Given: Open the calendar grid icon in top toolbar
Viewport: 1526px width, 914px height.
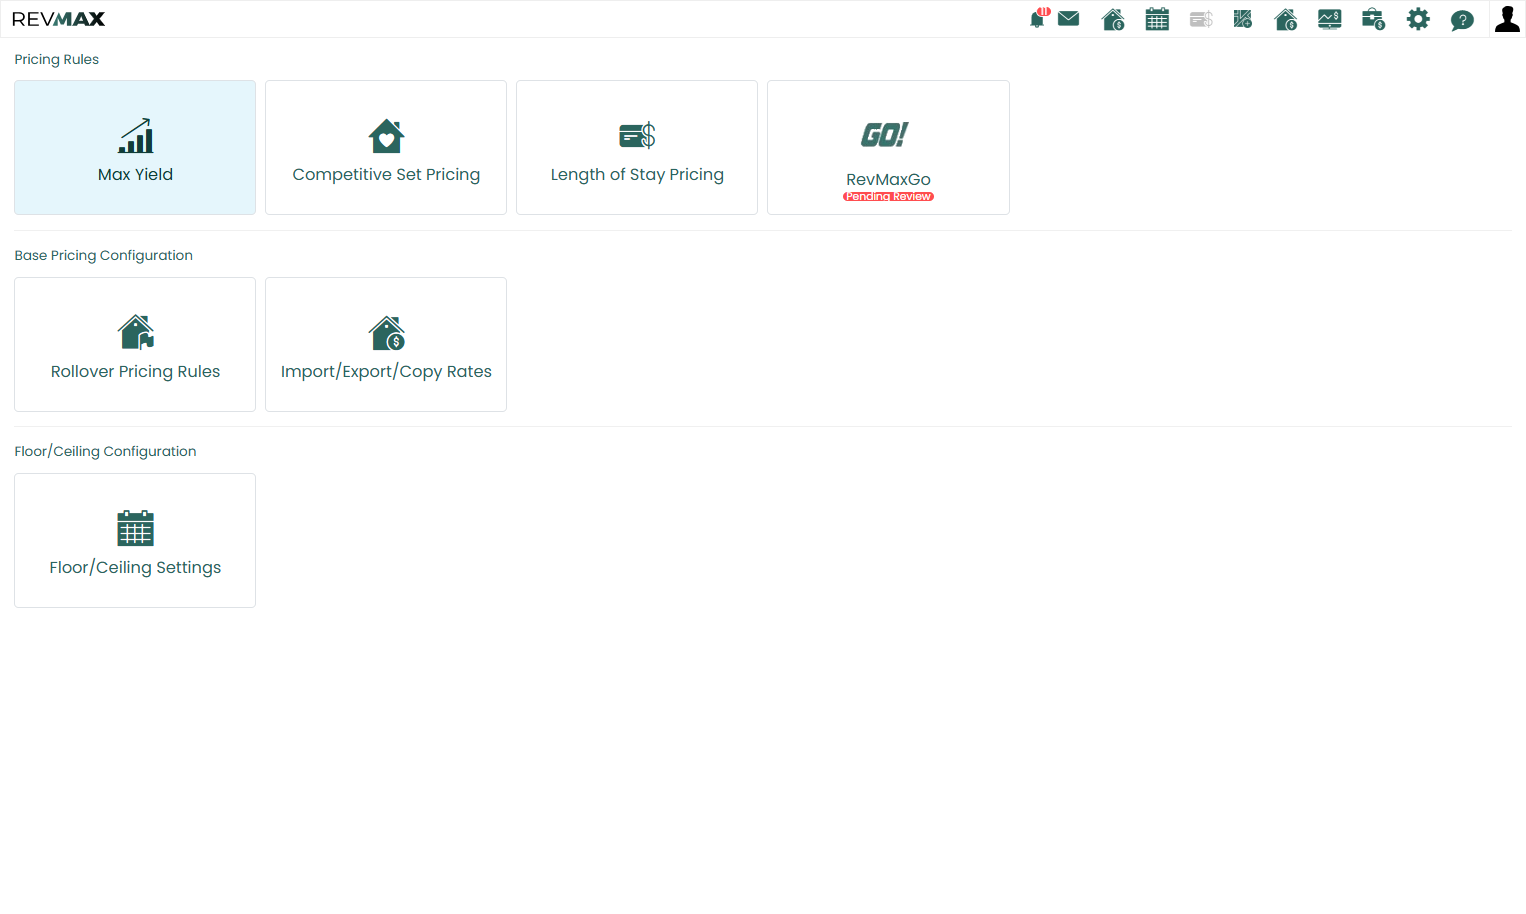Looking at the screenshot, I should (1157, 19).
